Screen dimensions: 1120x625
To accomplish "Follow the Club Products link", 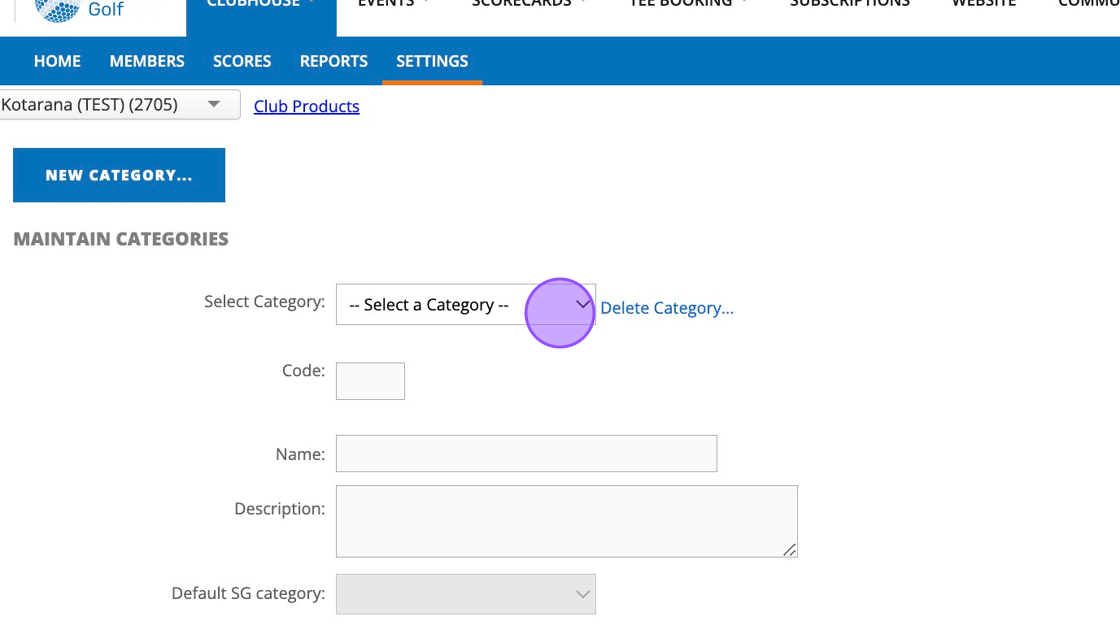I will click(x=306, y=106).
